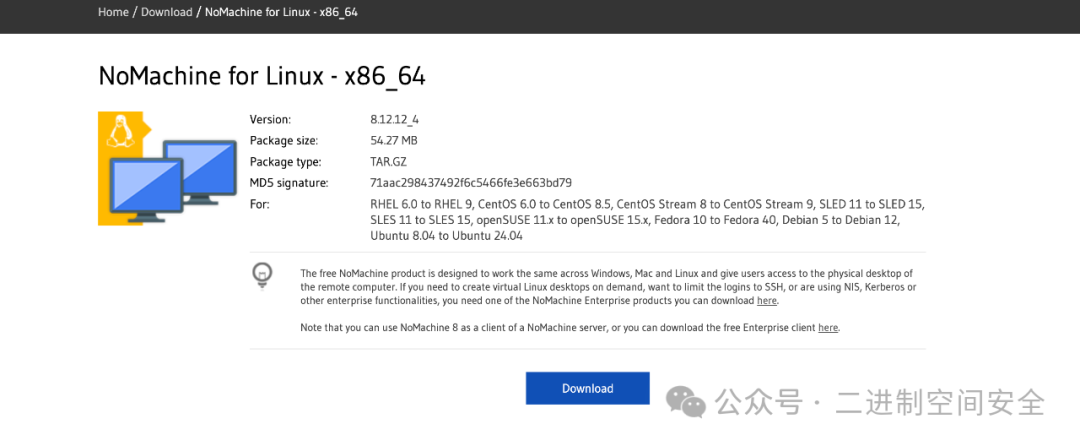Click the WeChat logo watermark icon
Image resolution: width=1080 pixels, height=446 pixels.
click(687, 402)
